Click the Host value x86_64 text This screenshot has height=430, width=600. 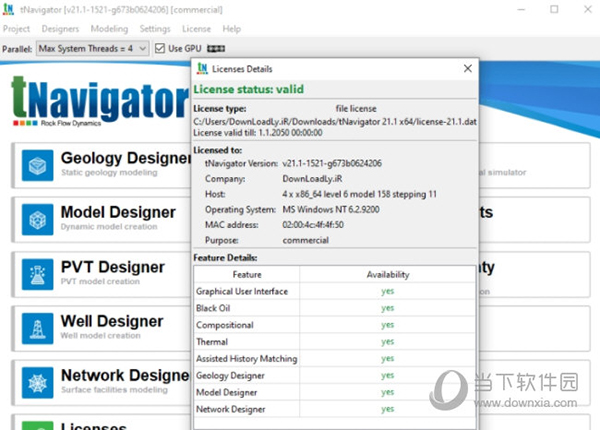click(x=359, y=194)
